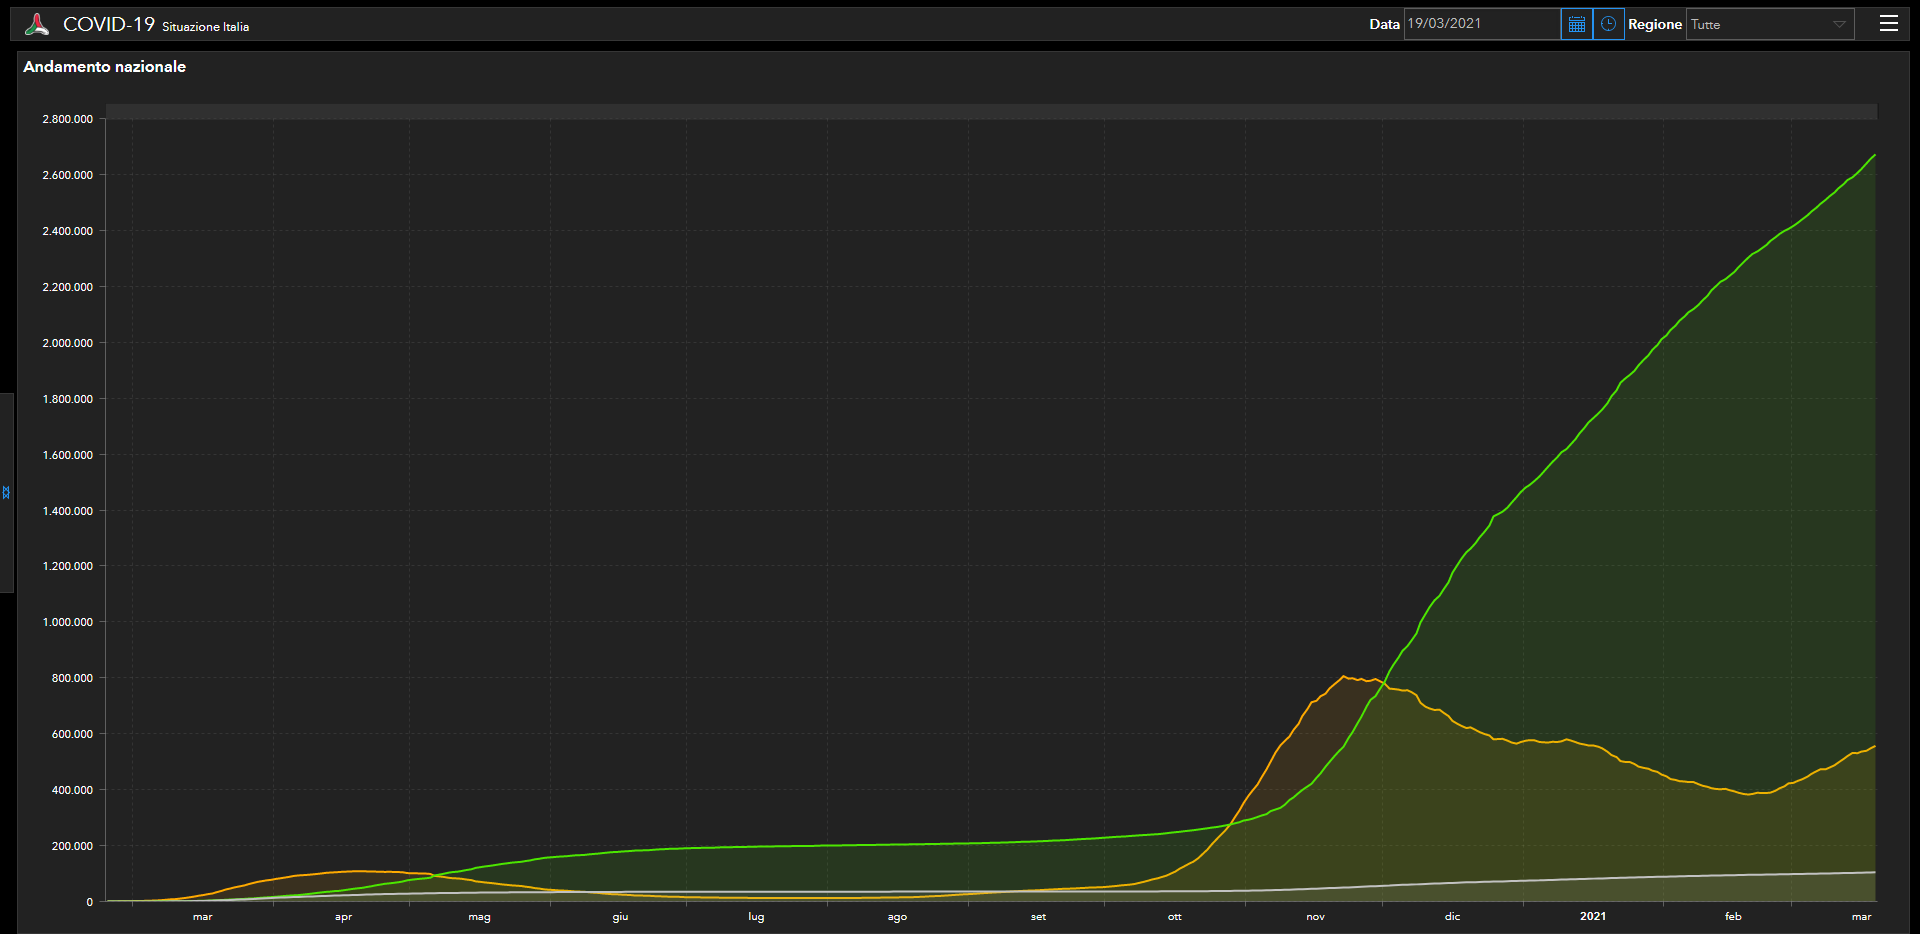Click the dic x-axis month label
Image resolution: width=1920 pixels, height=934 pixels.
(x=1452, y=917)
